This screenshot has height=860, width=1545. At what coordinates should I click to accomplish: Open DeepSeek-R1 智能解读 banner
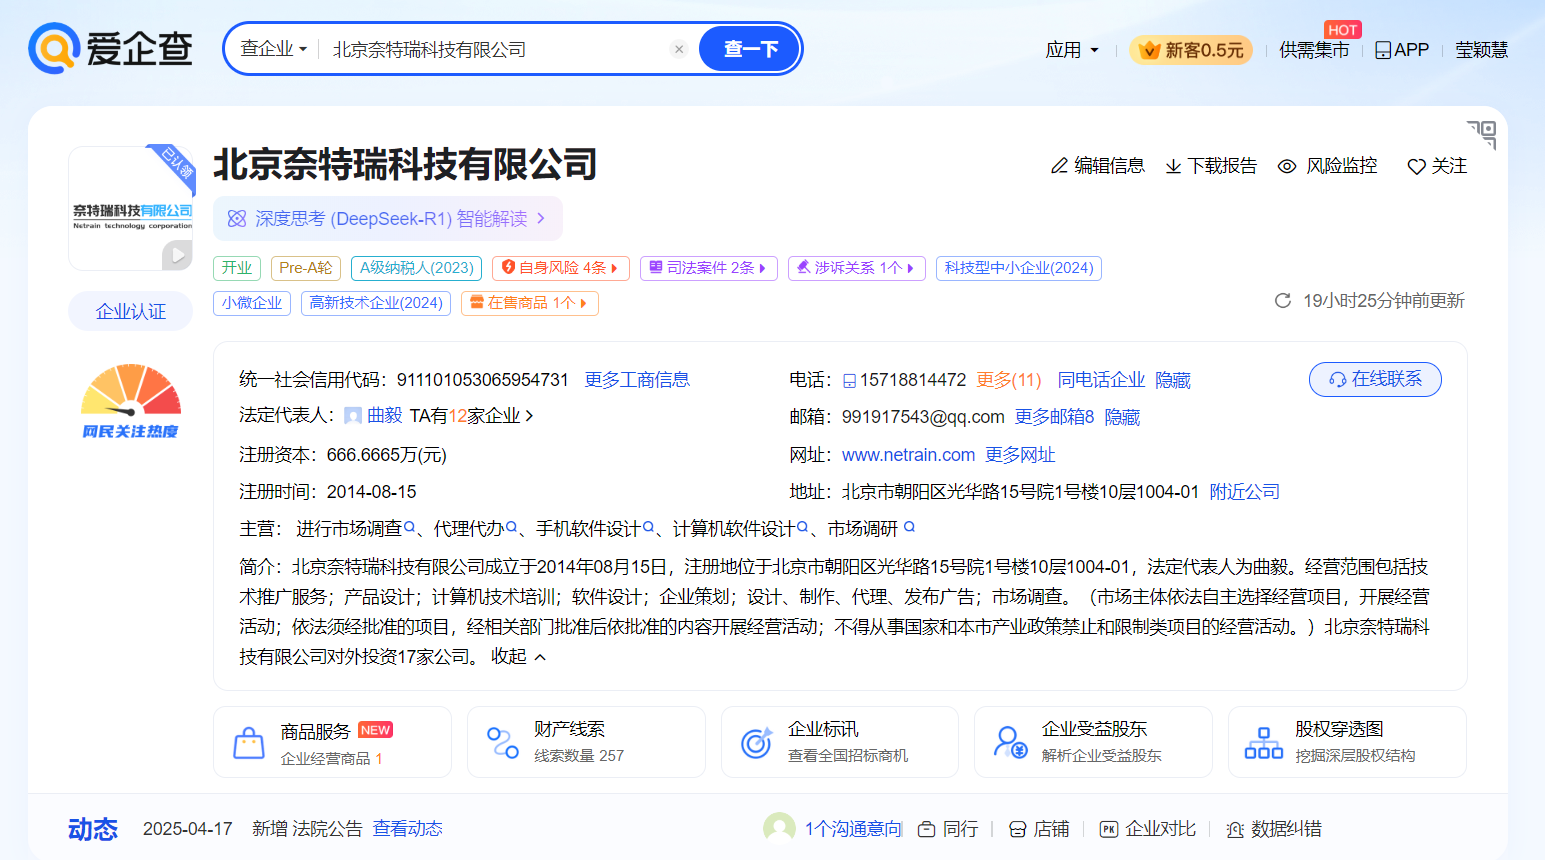(x=388, y=219)
